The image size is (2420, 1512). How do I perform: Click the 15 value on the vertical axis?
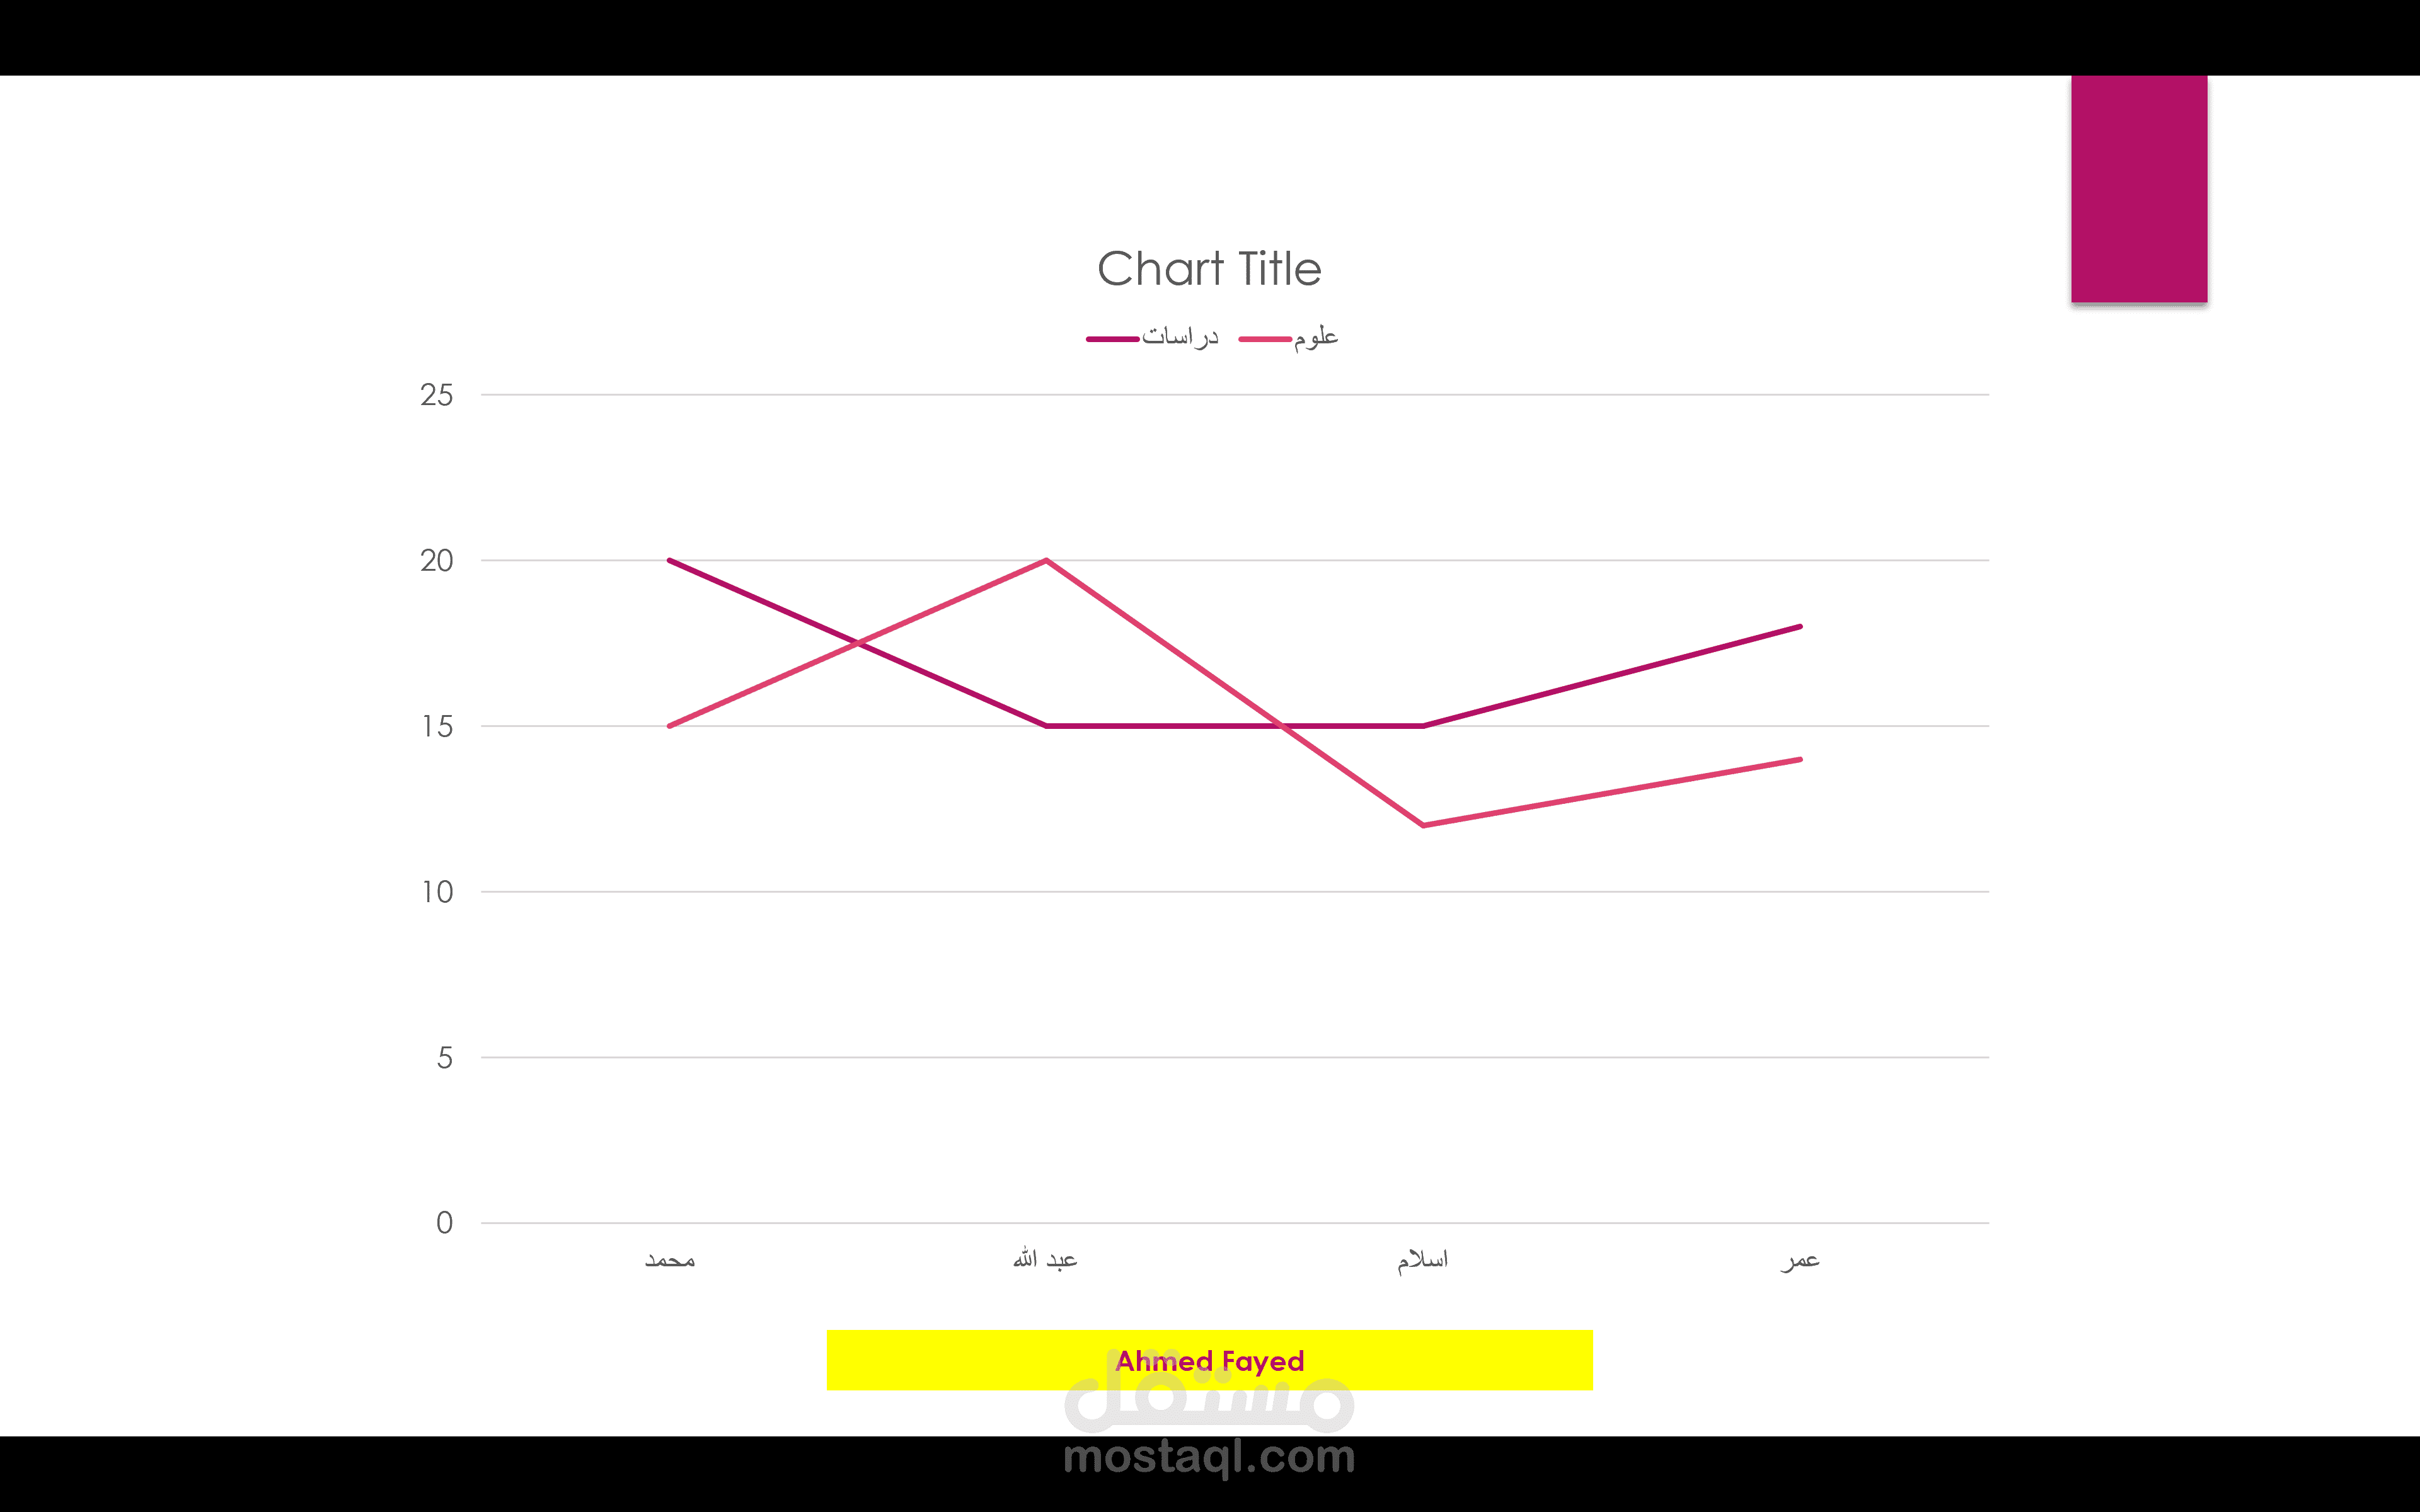click(437, 727)
